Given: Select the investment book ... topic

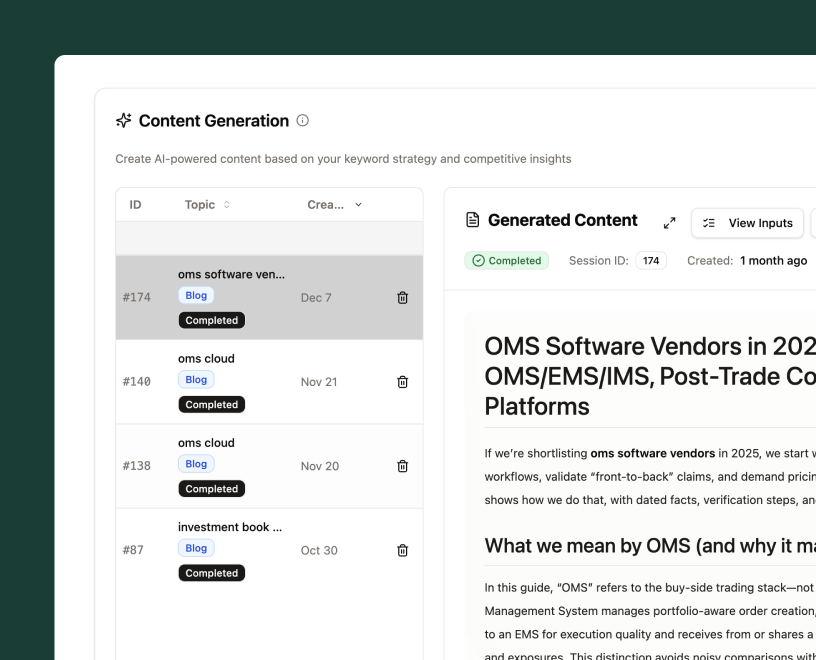Looking at the screenshot, I should point(230,527).
